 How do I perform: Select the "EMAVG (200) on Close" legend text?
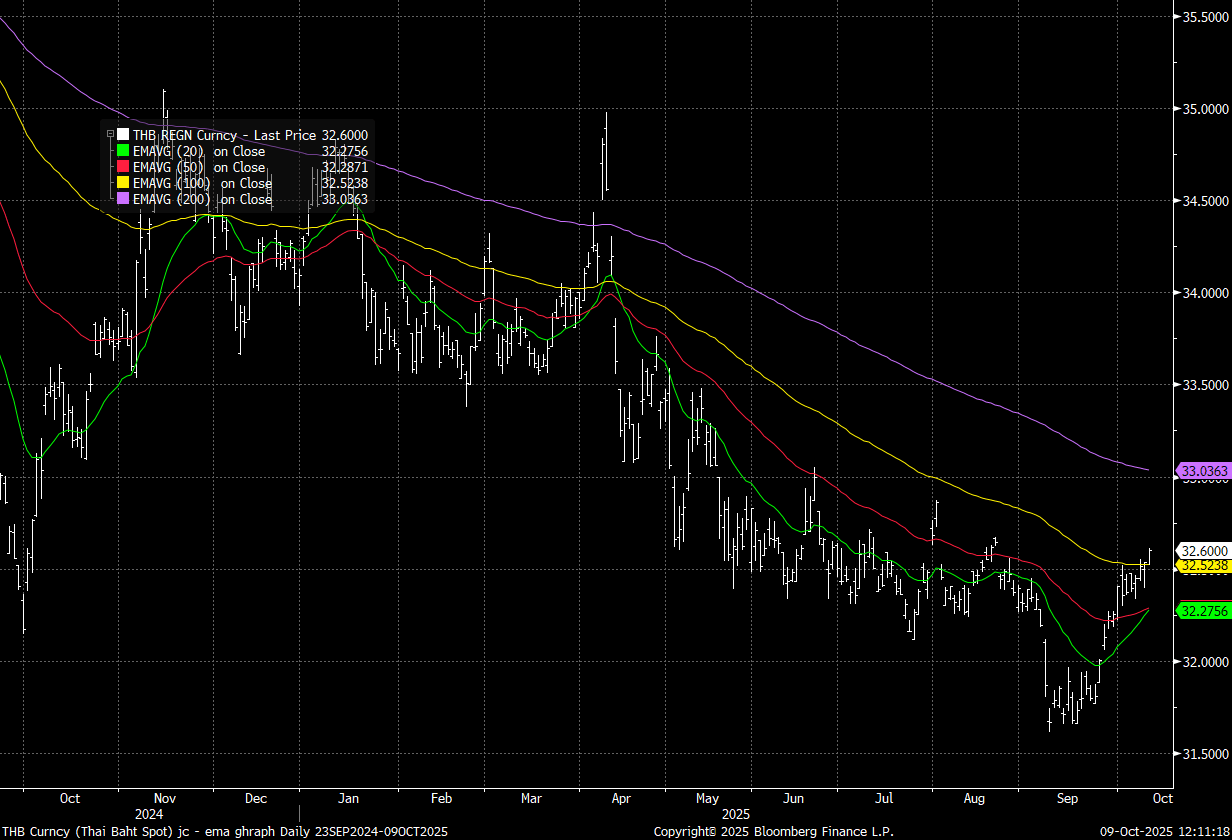(203, 199)
